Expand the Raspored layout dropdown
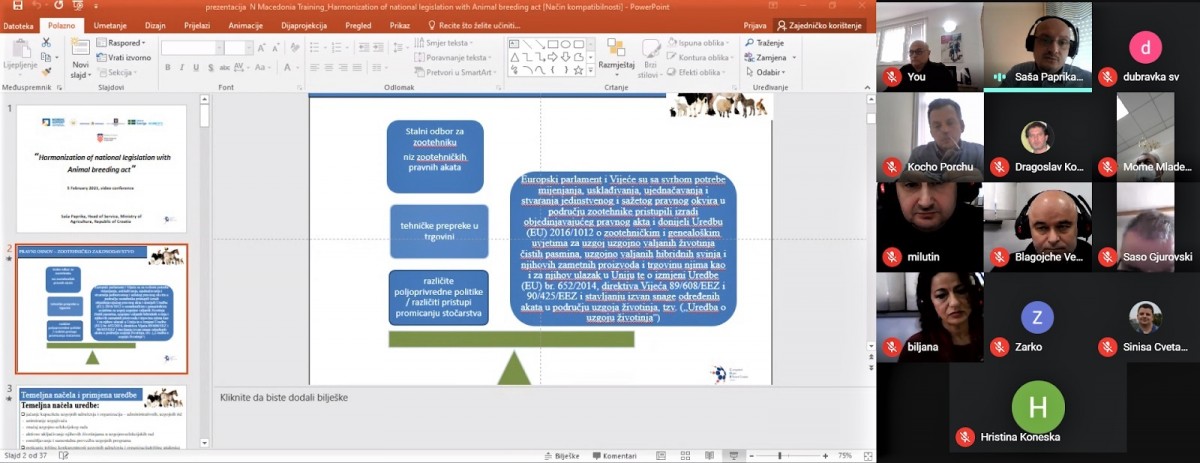1200x463 pixels. click(x=122, y=44)
